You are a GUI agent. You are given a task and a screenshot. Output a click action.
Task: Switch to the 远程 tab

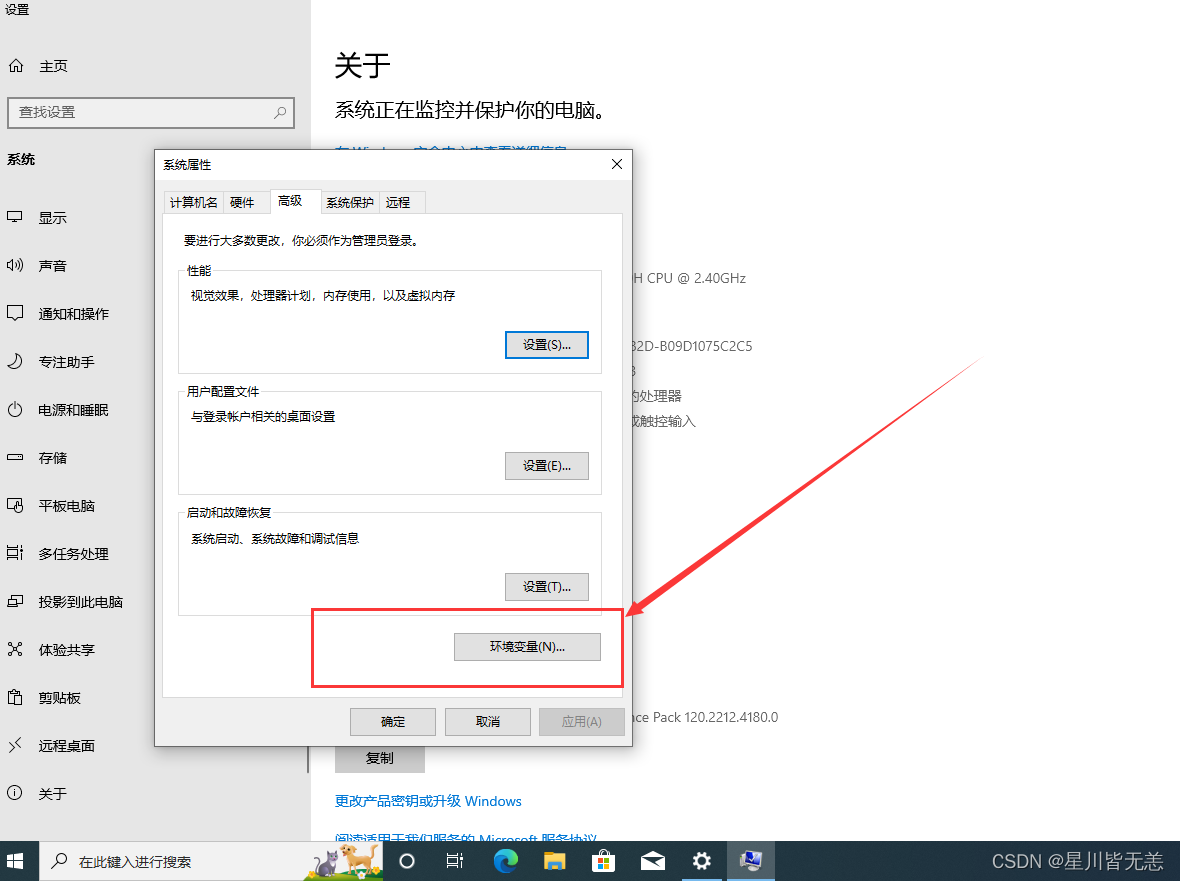399,201
